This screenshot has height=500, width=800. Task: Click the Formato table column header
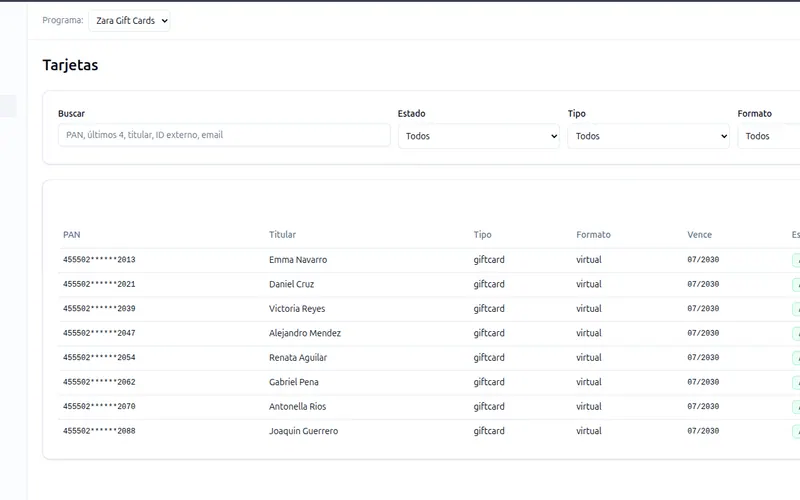click(x=593, y=235)
